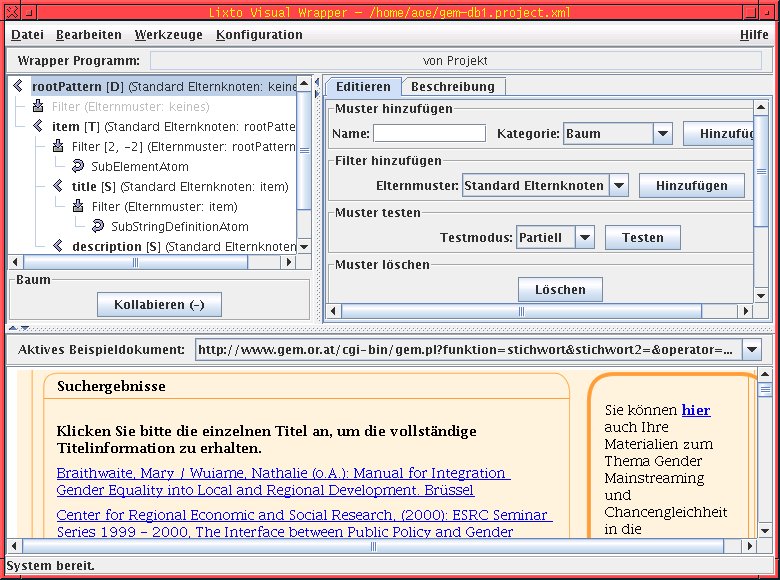Switch to the Beschreibung tab

tap(452, 87)
